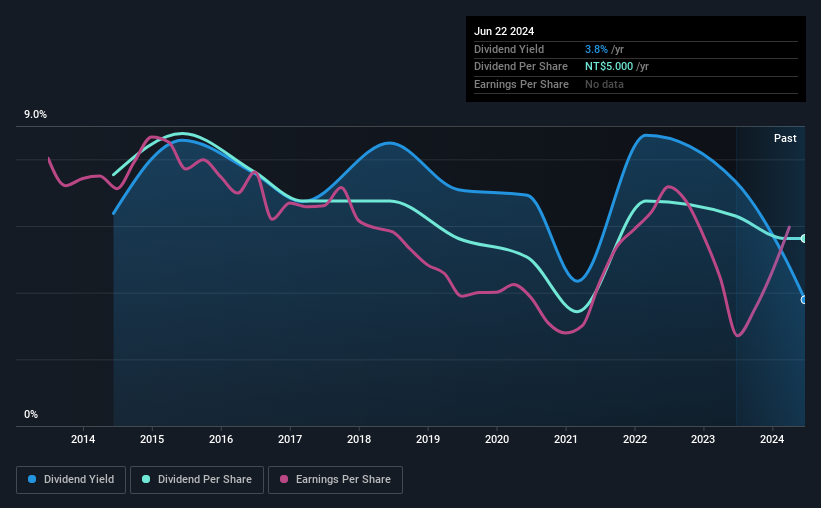Click the 2019 x-axis label
Screen dimensions: 821x508
pos(428,439)
